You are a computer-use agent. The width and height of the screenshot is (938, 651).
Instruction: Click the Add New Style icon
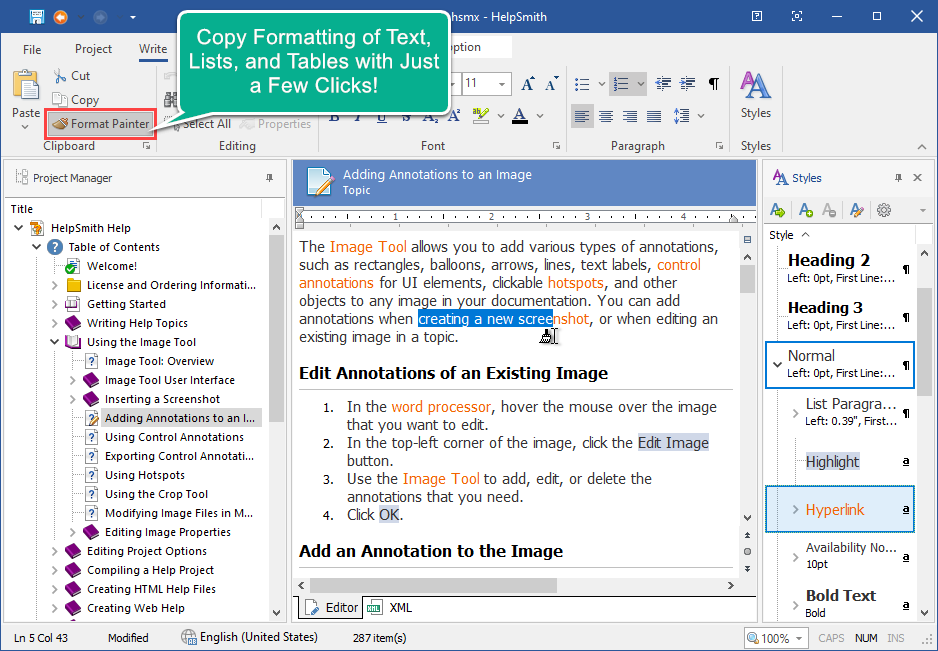[806, 210]
